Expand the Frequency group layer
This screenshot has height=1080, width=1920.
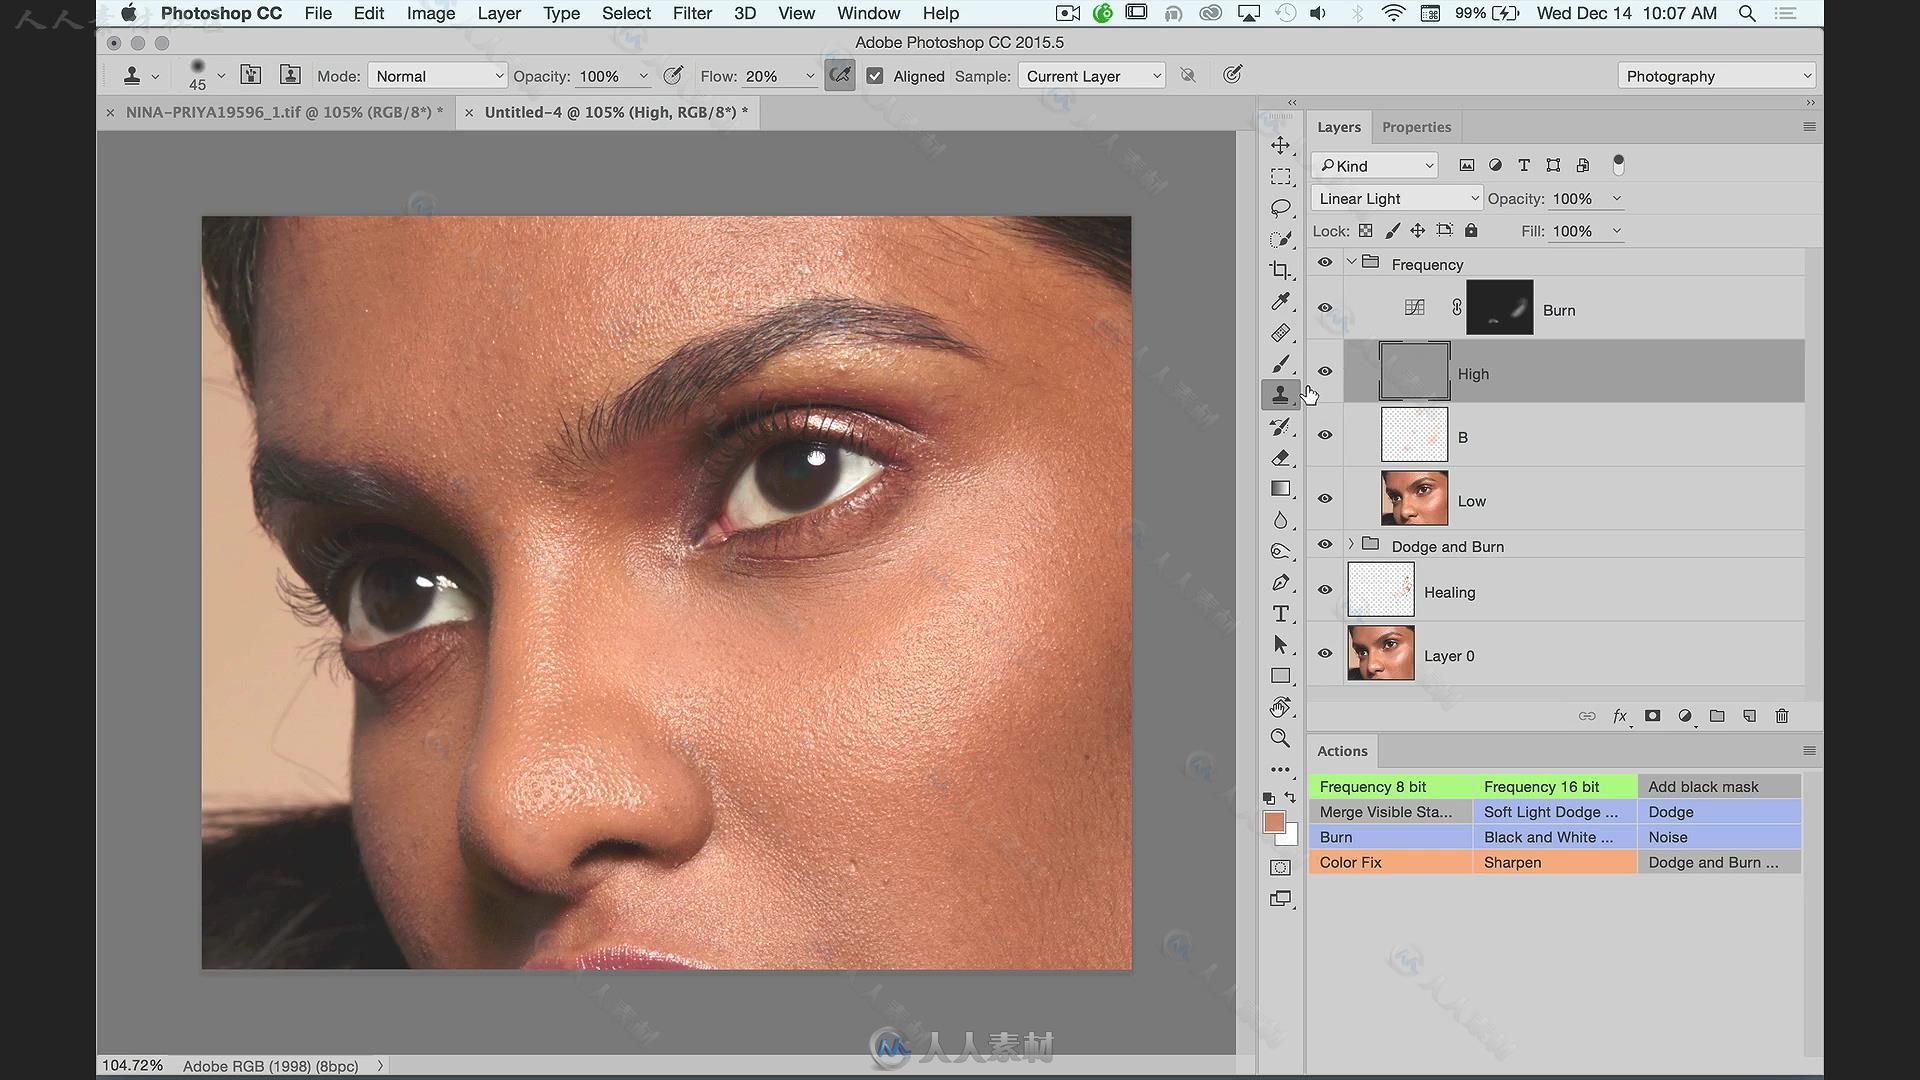(1350, 264)
